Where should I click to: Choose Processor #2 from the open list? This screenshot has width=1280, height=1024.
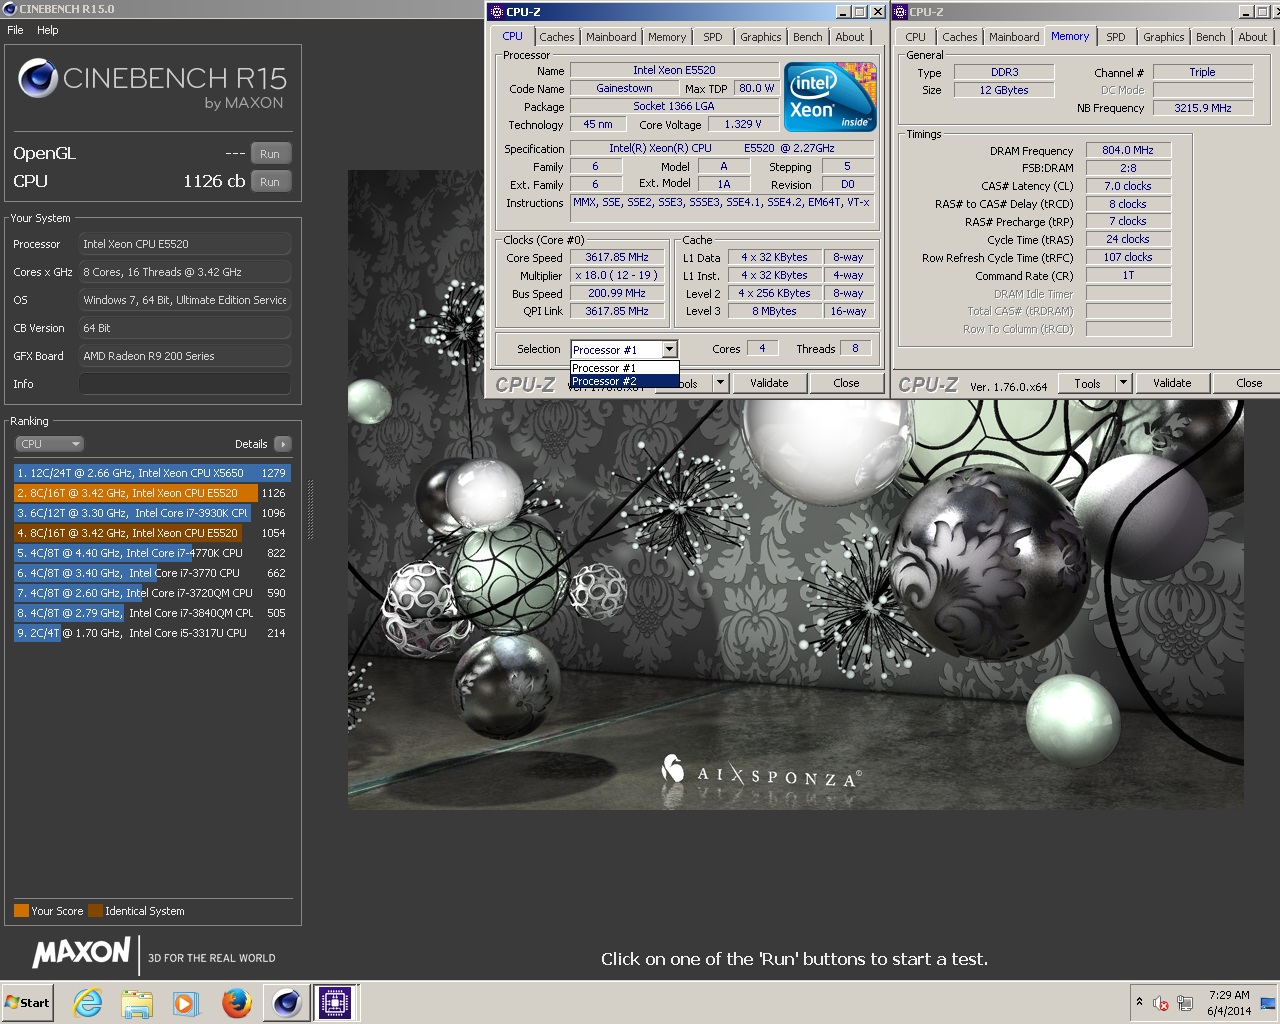pyautogui.click(x=624, y=381)
